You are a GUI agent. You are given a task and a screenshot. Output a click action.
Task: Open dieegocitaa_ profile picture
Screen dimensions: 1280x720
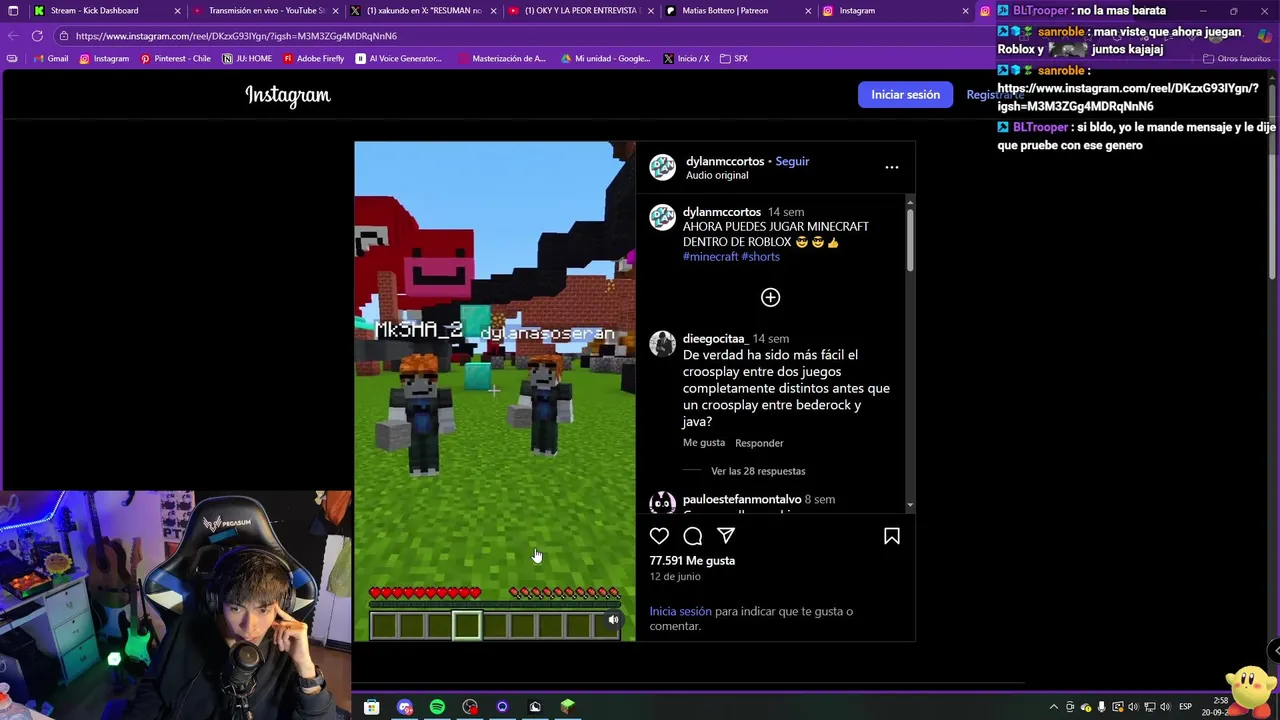pos(662,345)
